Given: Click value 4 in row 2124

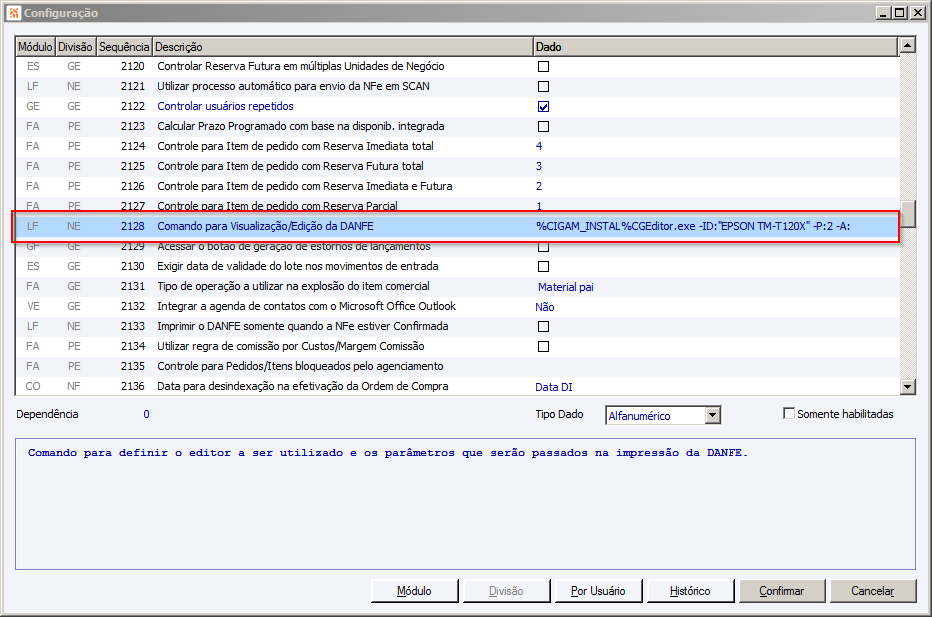Looking at the screenshot, I should click(x=539, y=146).
